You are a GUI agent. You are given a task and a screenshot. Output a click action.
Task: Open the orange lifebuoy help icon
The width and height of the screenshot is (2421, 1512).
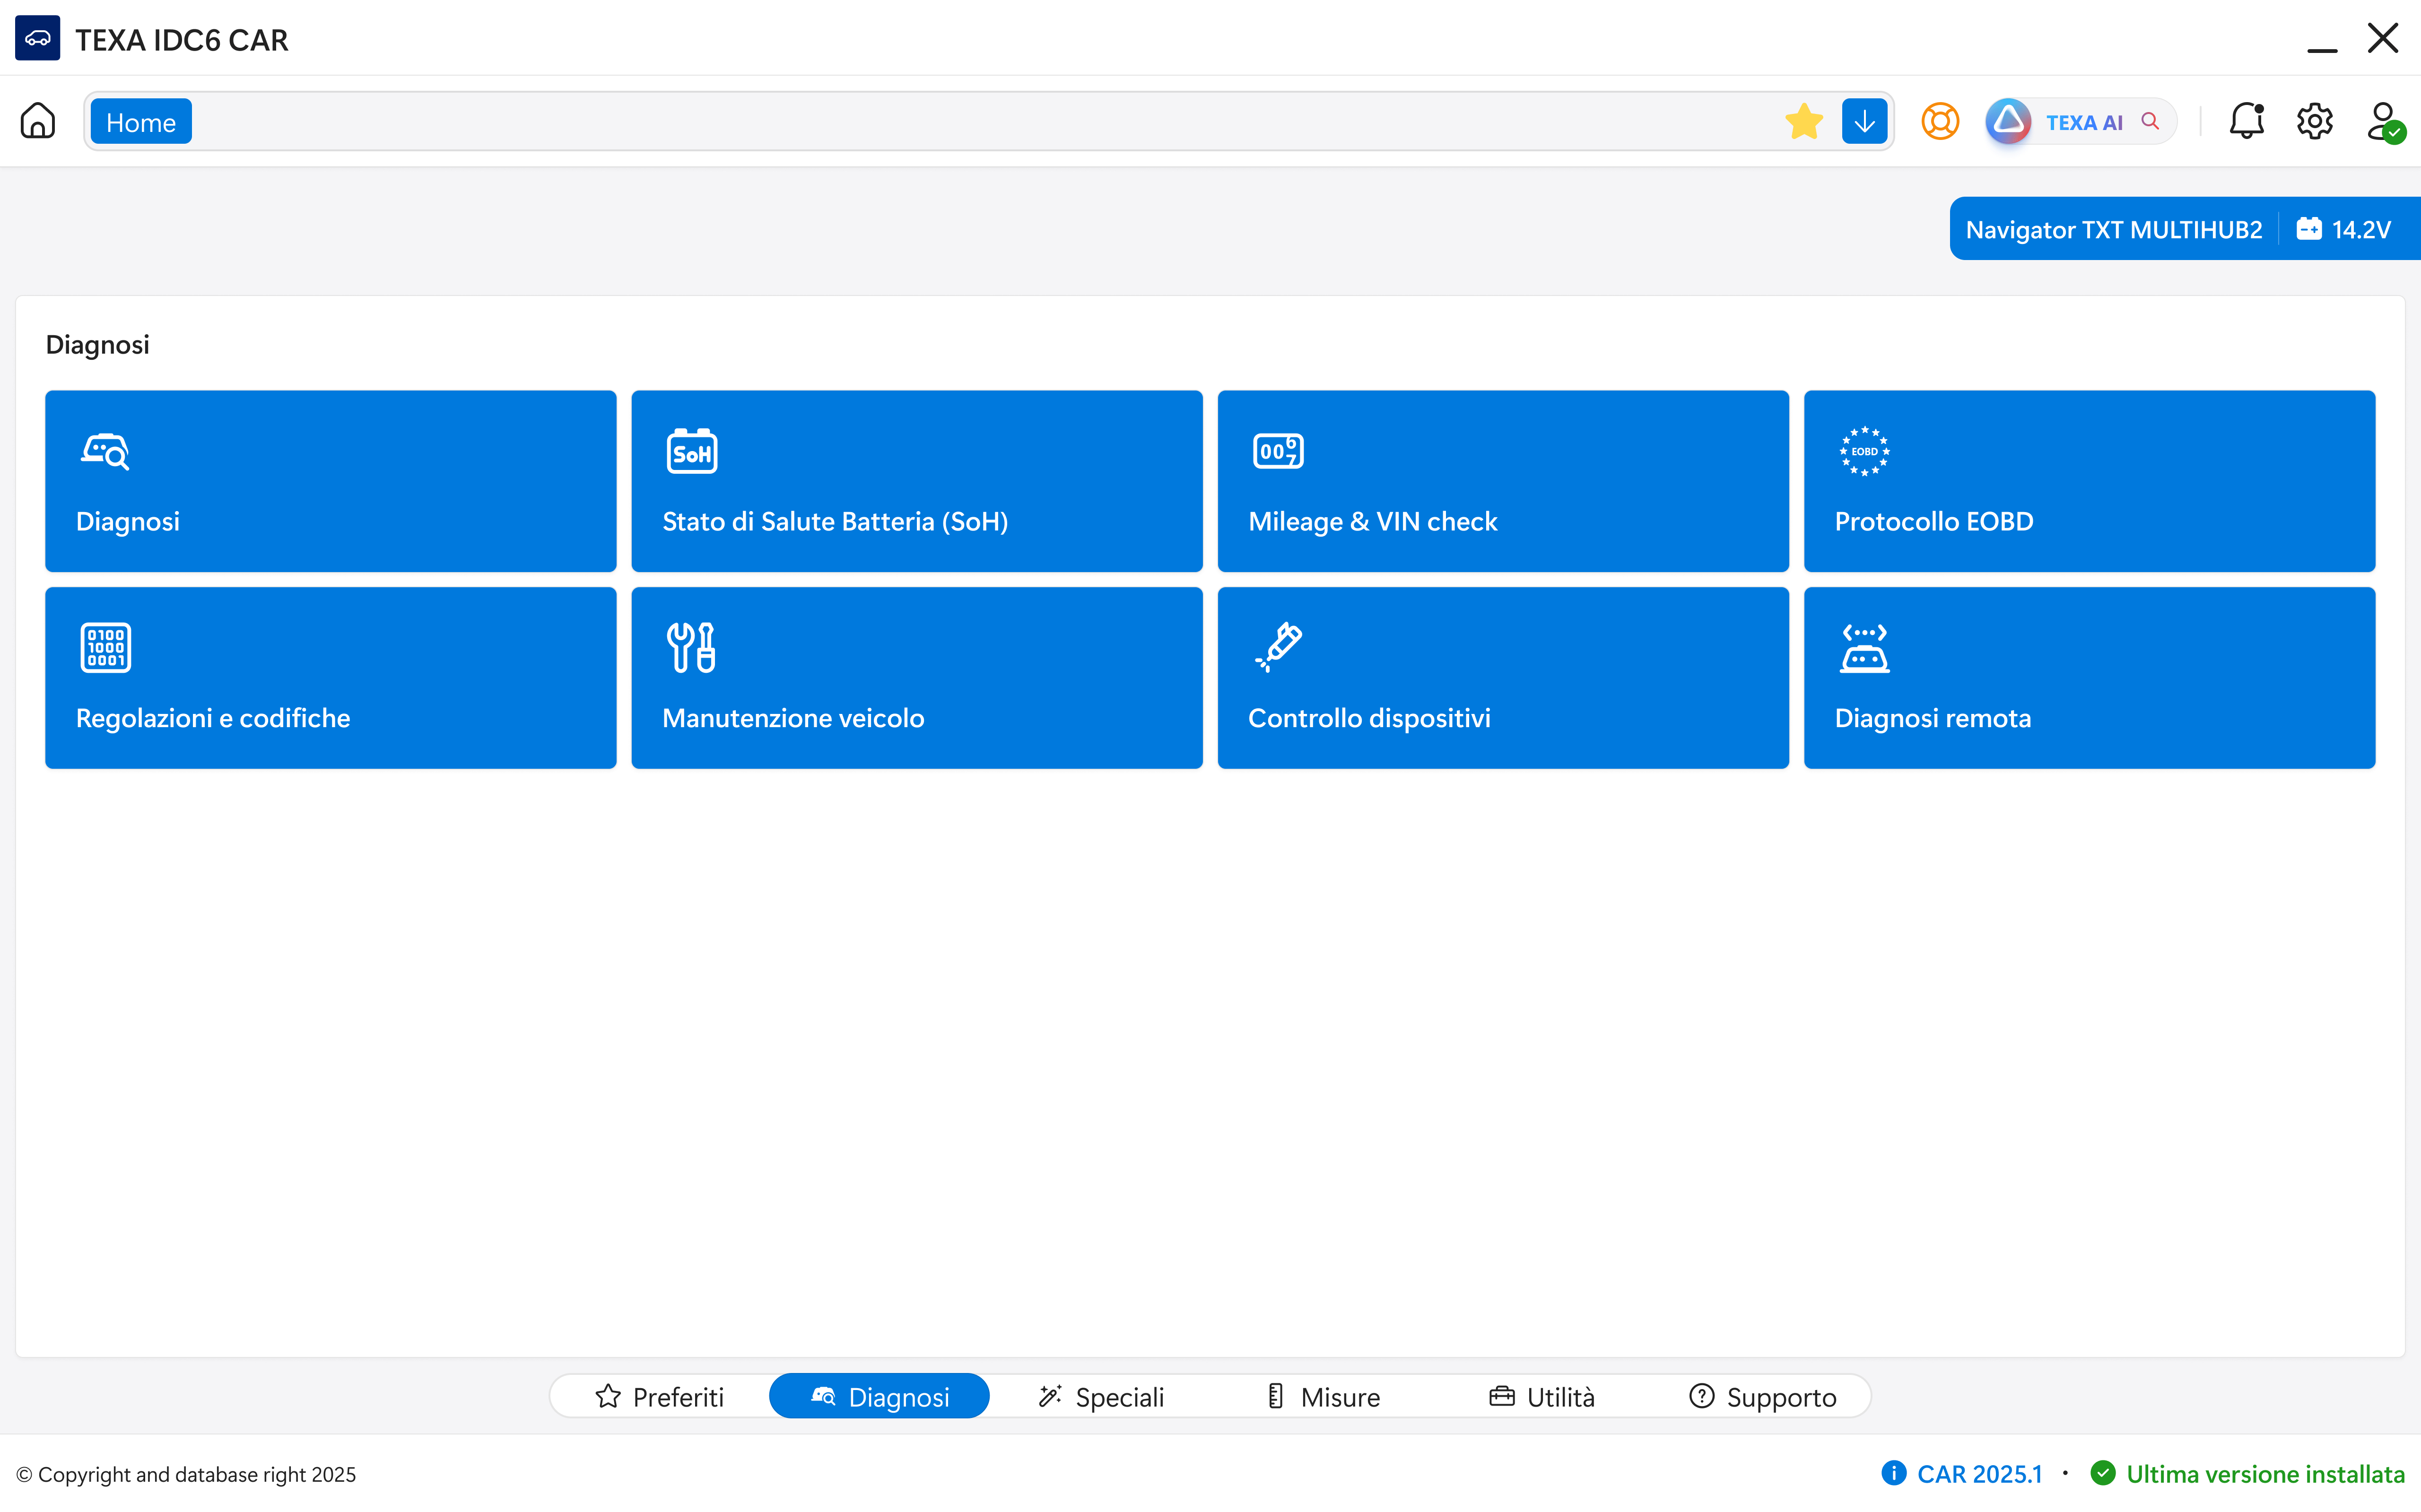[1939, 122]
